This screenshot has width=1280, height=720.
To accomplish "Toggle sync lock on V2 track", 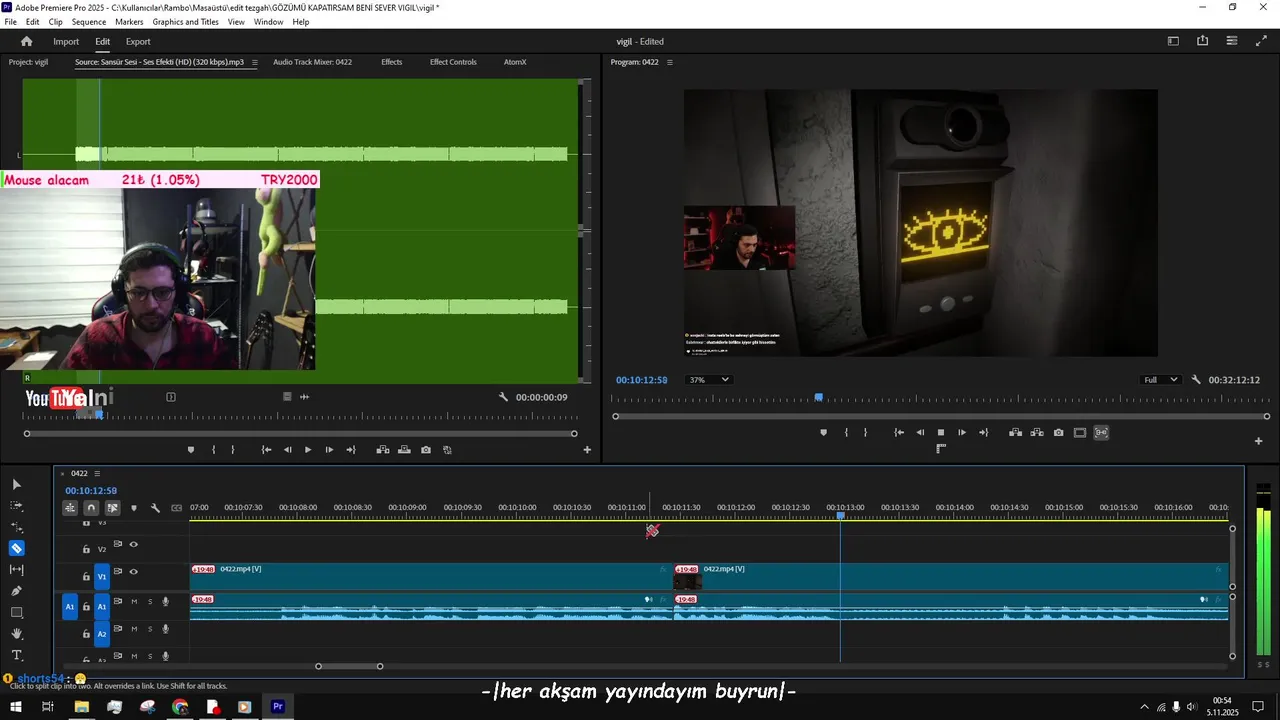I will [x=118, y=545].
